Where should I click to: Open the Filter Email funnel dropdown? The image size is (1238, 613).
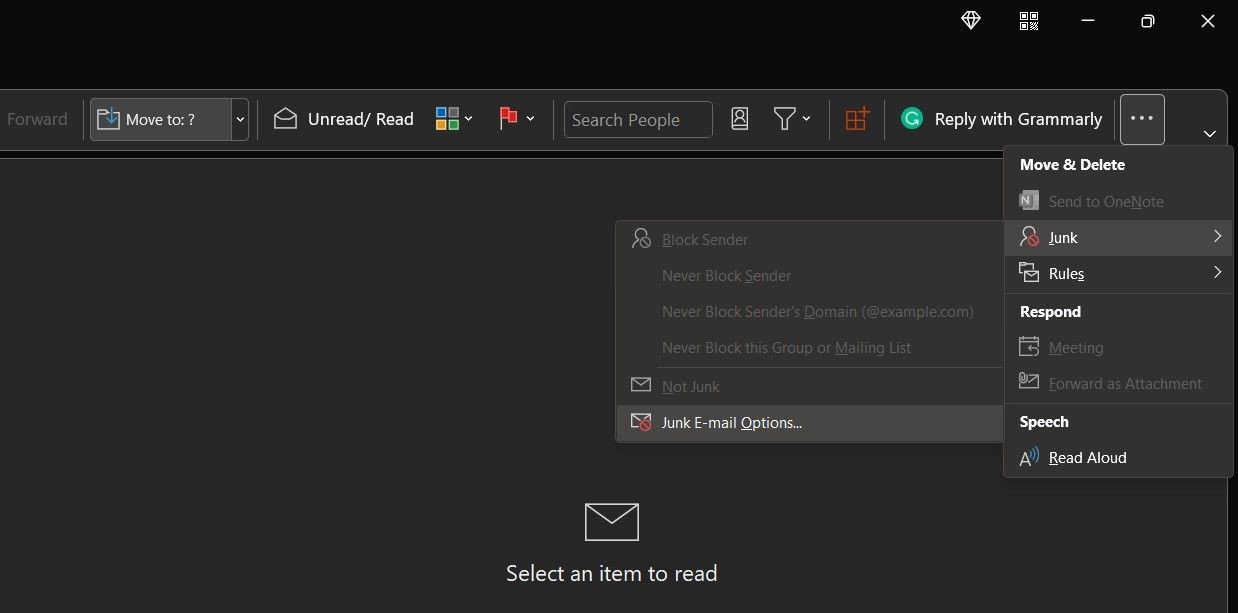[x=792, y=119]
